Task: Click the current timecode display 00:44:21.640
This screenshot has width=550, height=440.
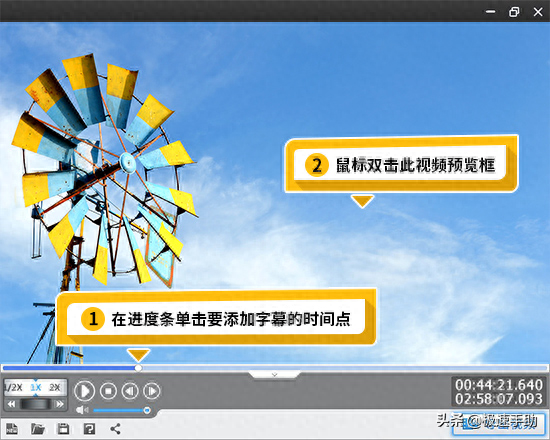Action: [x=499, y=385]
